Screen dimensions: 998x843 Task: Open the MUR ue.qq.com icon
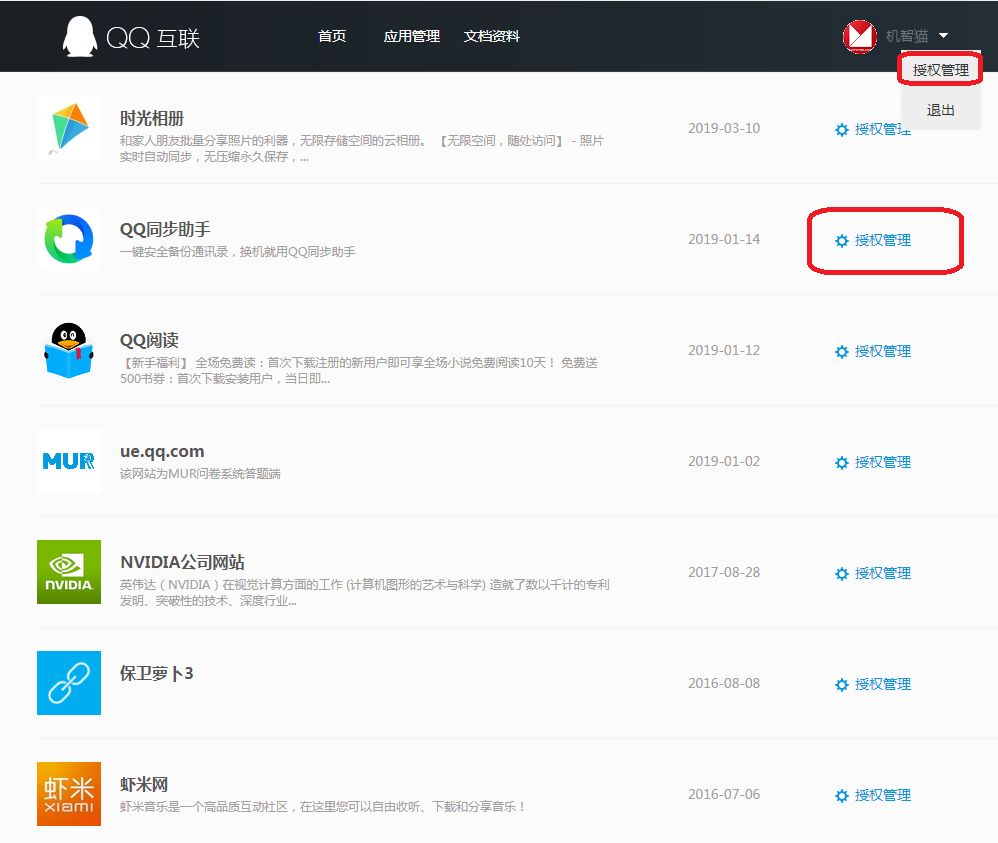pyautogui.click(x=68, y=461)
